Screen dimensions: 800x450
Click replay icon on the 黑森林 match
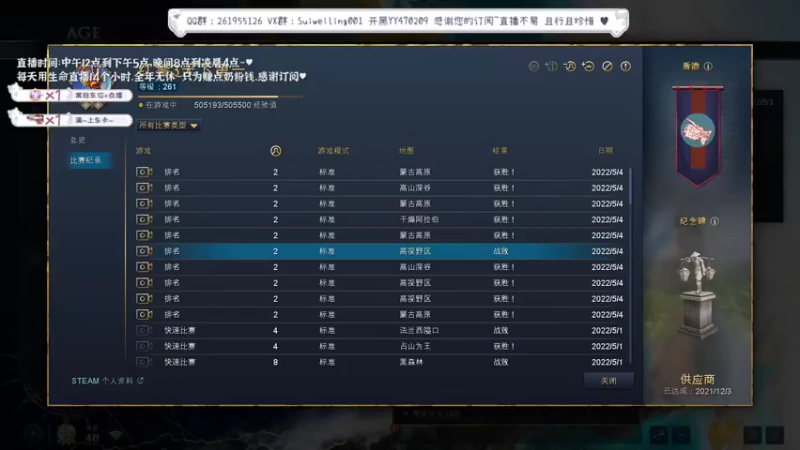point(144,362)
